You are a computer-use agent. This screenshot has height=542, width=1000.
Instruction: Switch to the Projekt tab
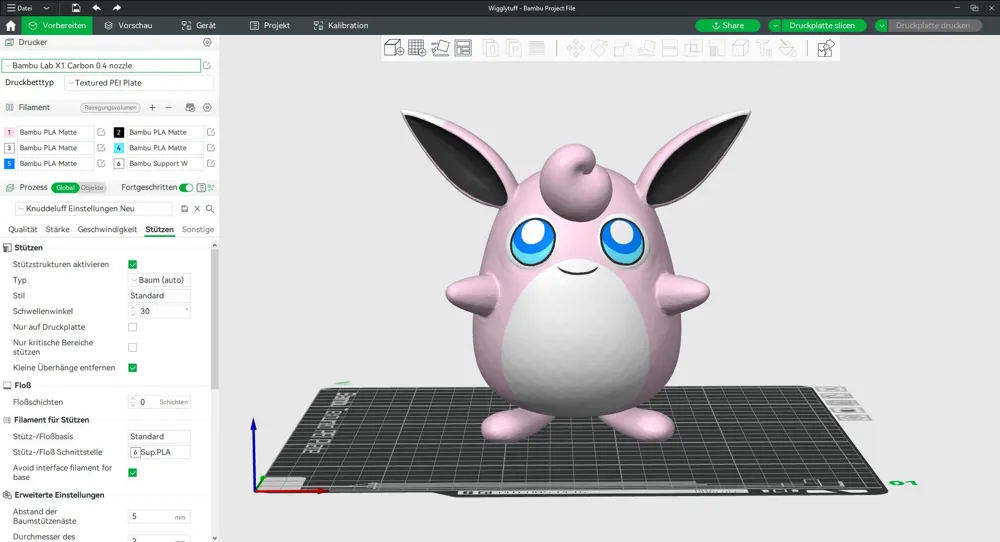[x=270, y=26]
